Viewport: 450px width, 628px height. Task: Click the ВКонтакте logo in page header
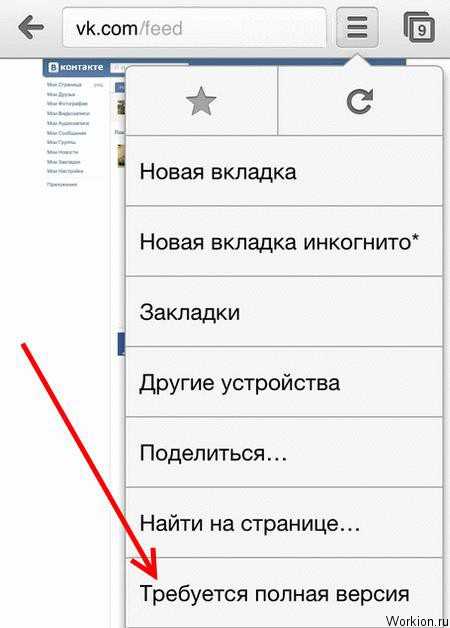(76, 67)
